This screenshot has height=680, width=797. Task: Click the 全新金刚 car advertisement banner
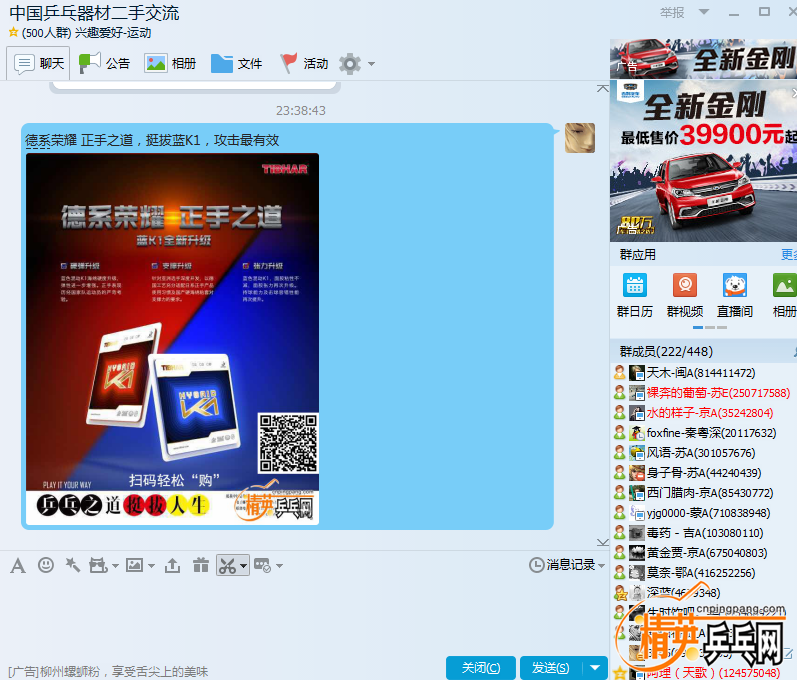pyautogui.click(x=703, y=59)
